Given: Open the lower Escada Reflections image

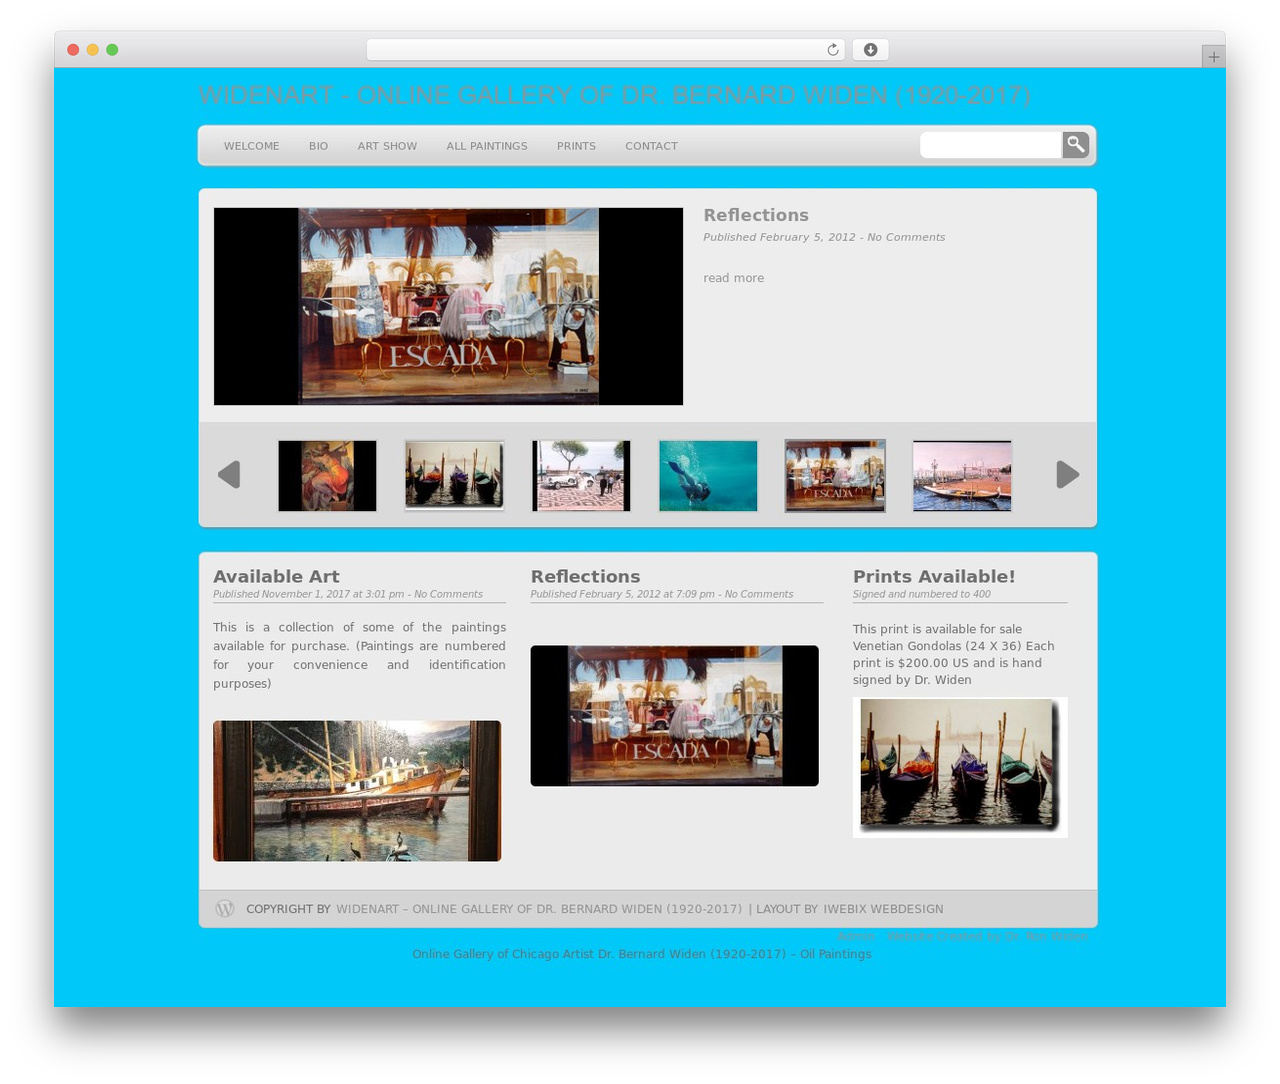Looking at the screenshot, I should coord(674,716).
